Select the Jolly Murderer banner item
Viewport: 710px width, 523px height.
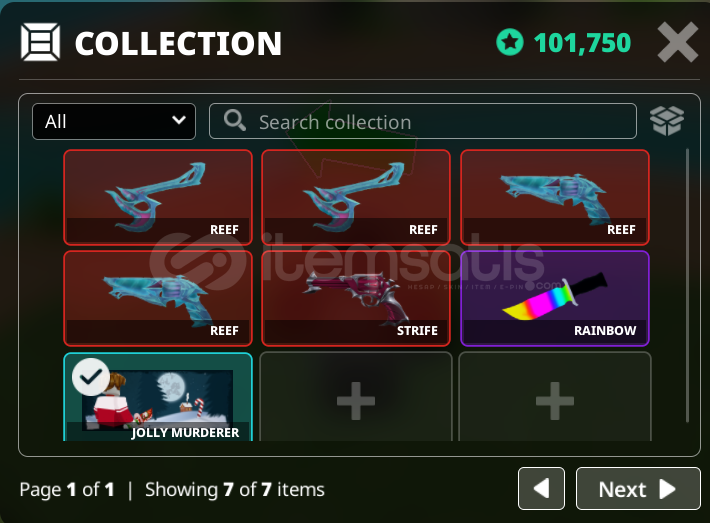pyautogui.click(x=158, y=397)
